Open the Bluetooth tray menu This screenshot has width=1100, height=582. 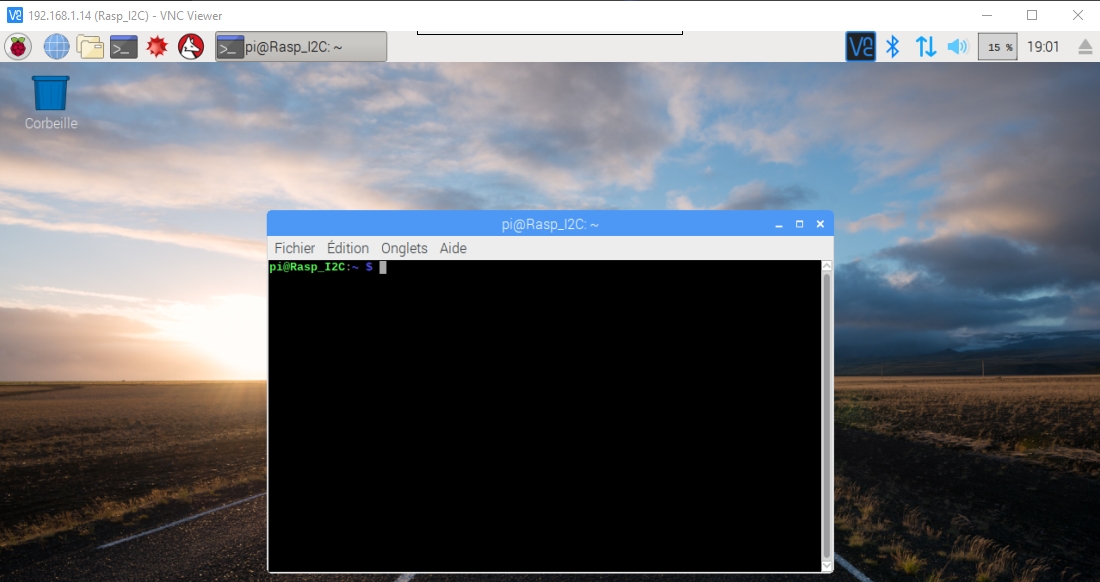[x=894, y=46]
